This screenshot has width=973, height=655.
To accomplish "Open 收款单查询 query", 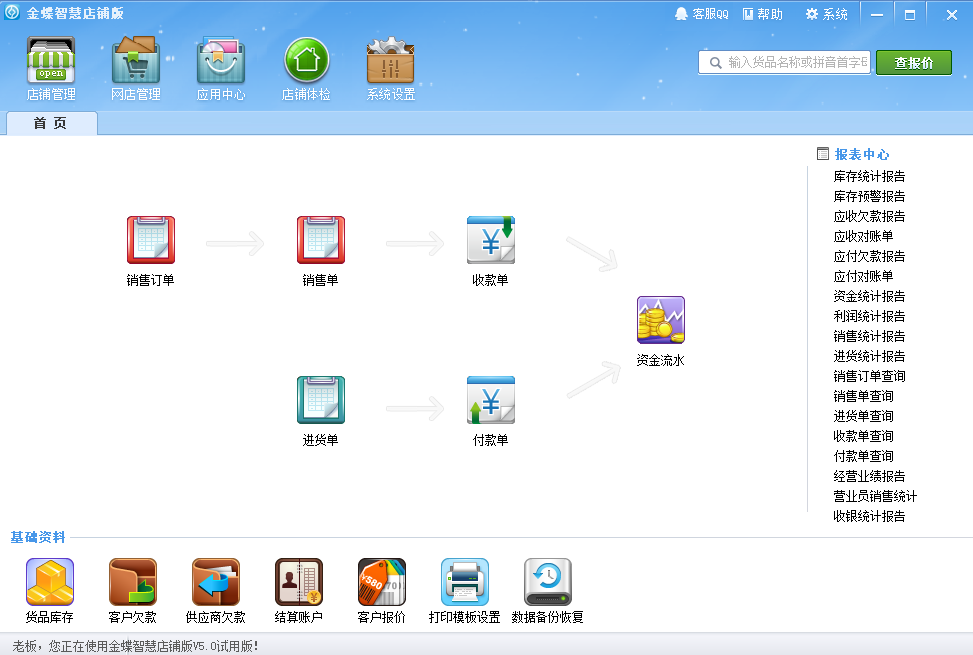I will pyautogui.click(x=863, y=436).
